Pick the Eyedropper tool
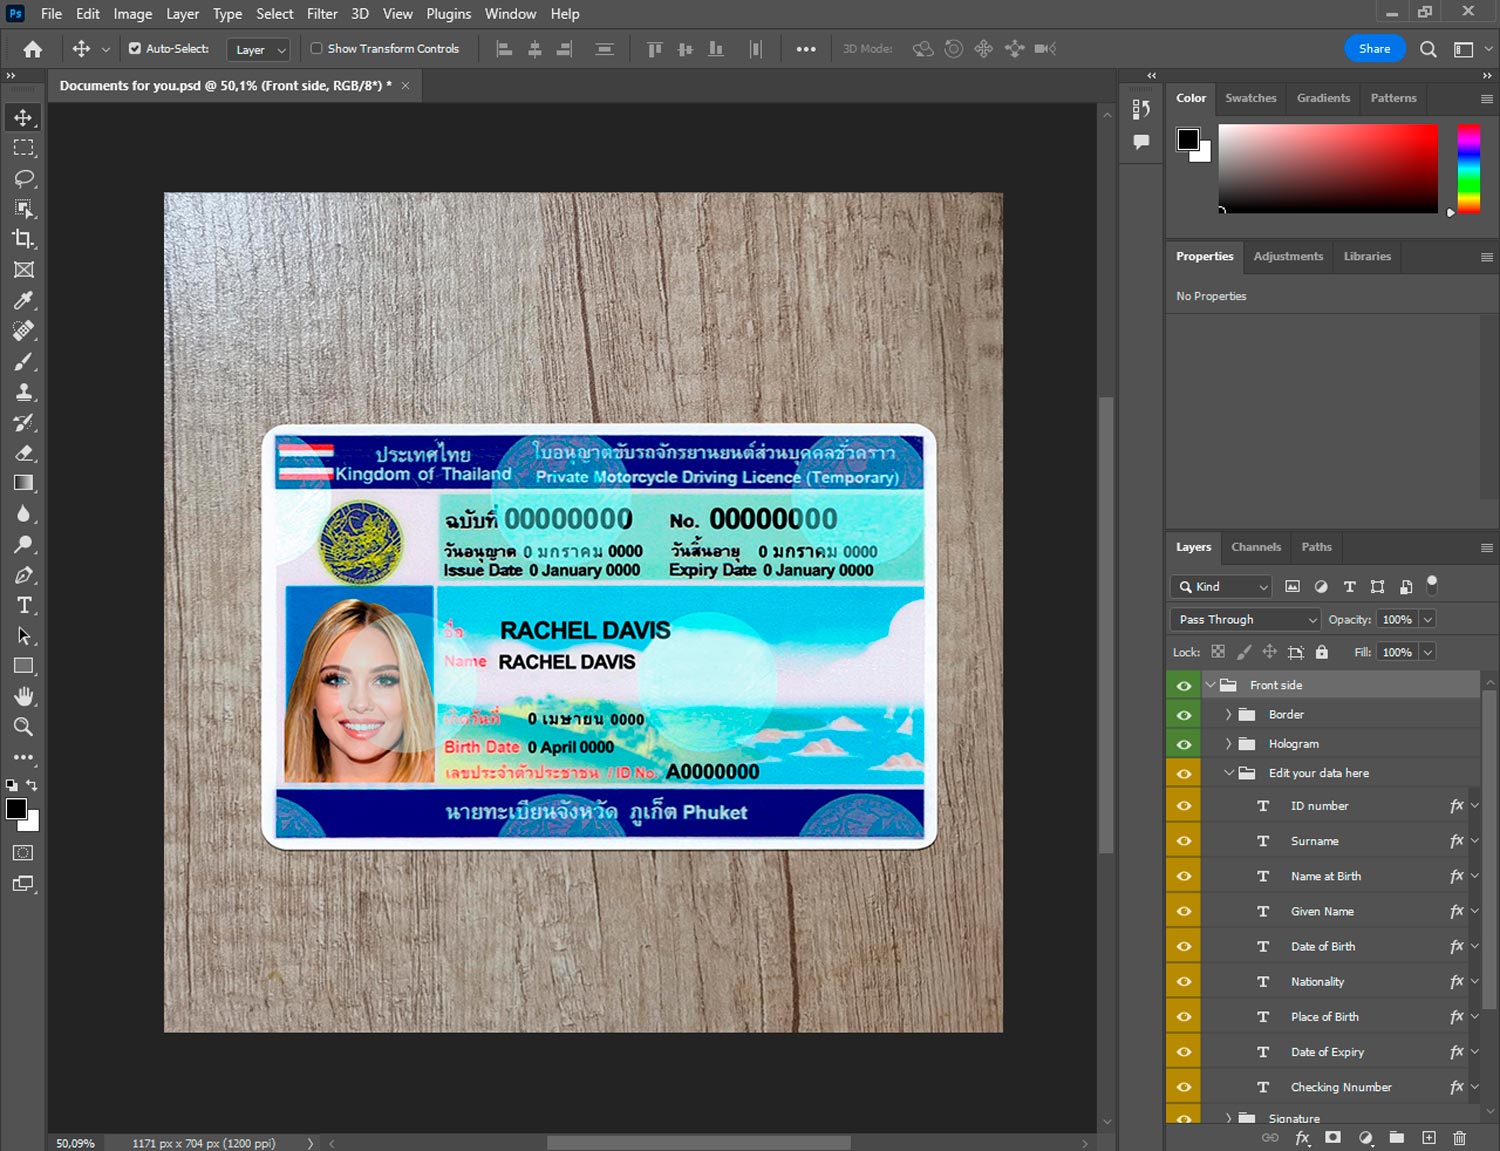The image size is (1500, 1151). click(24, 300)
